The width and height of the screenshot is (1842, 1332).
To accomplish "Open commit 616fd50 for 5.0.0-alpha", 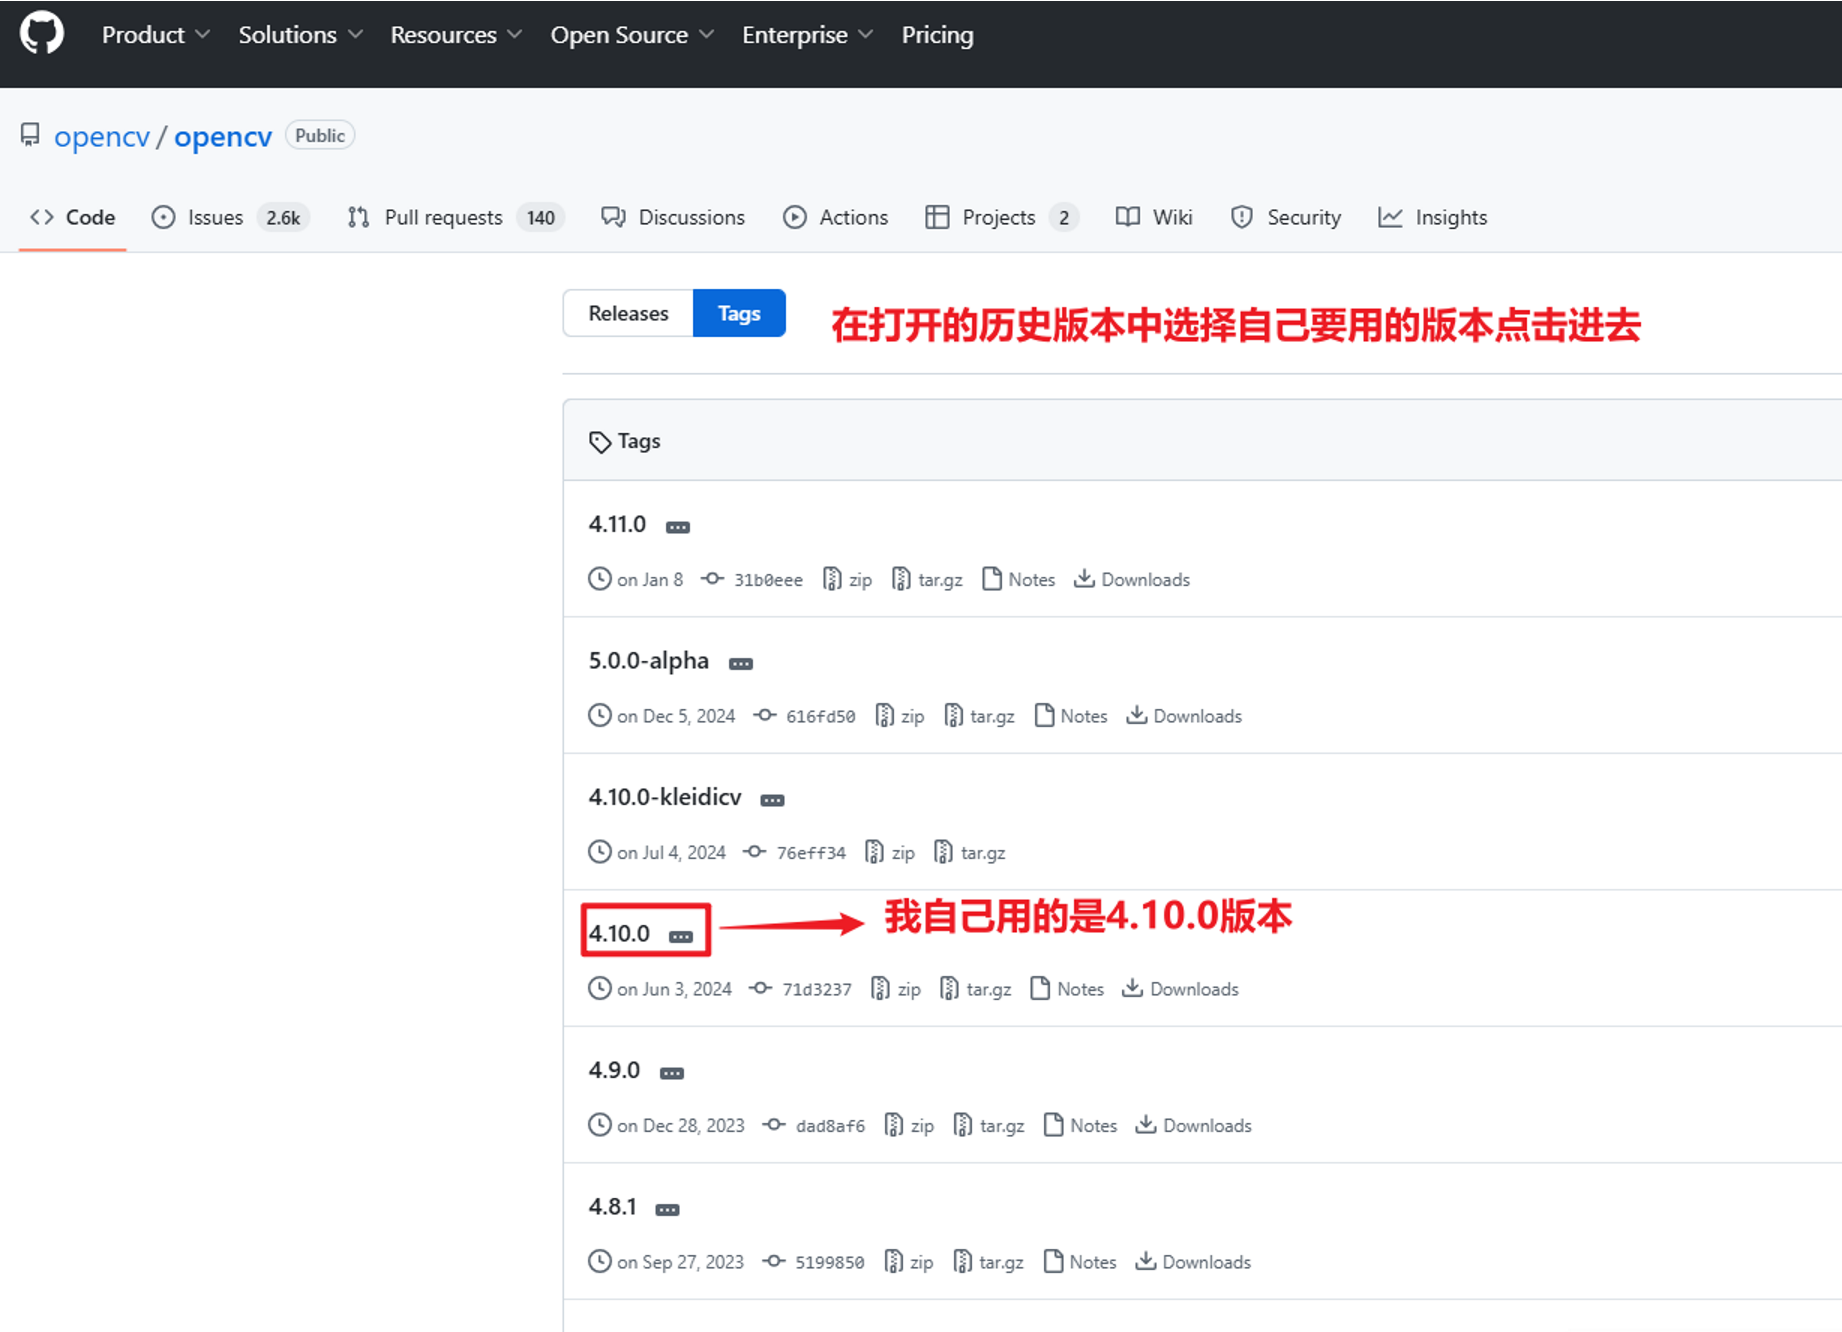I will pos(804,716).
